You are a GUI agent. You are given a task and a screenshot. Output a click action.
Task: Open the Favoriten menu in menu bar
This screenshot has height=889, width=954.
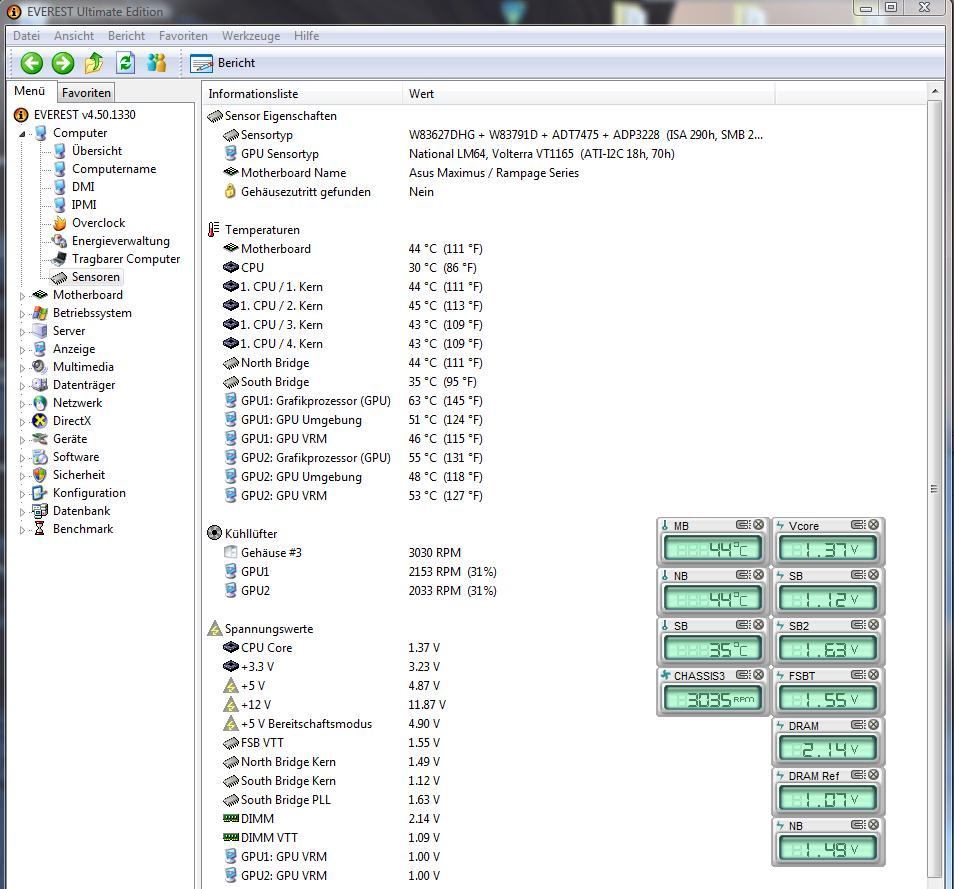(183, 36)
